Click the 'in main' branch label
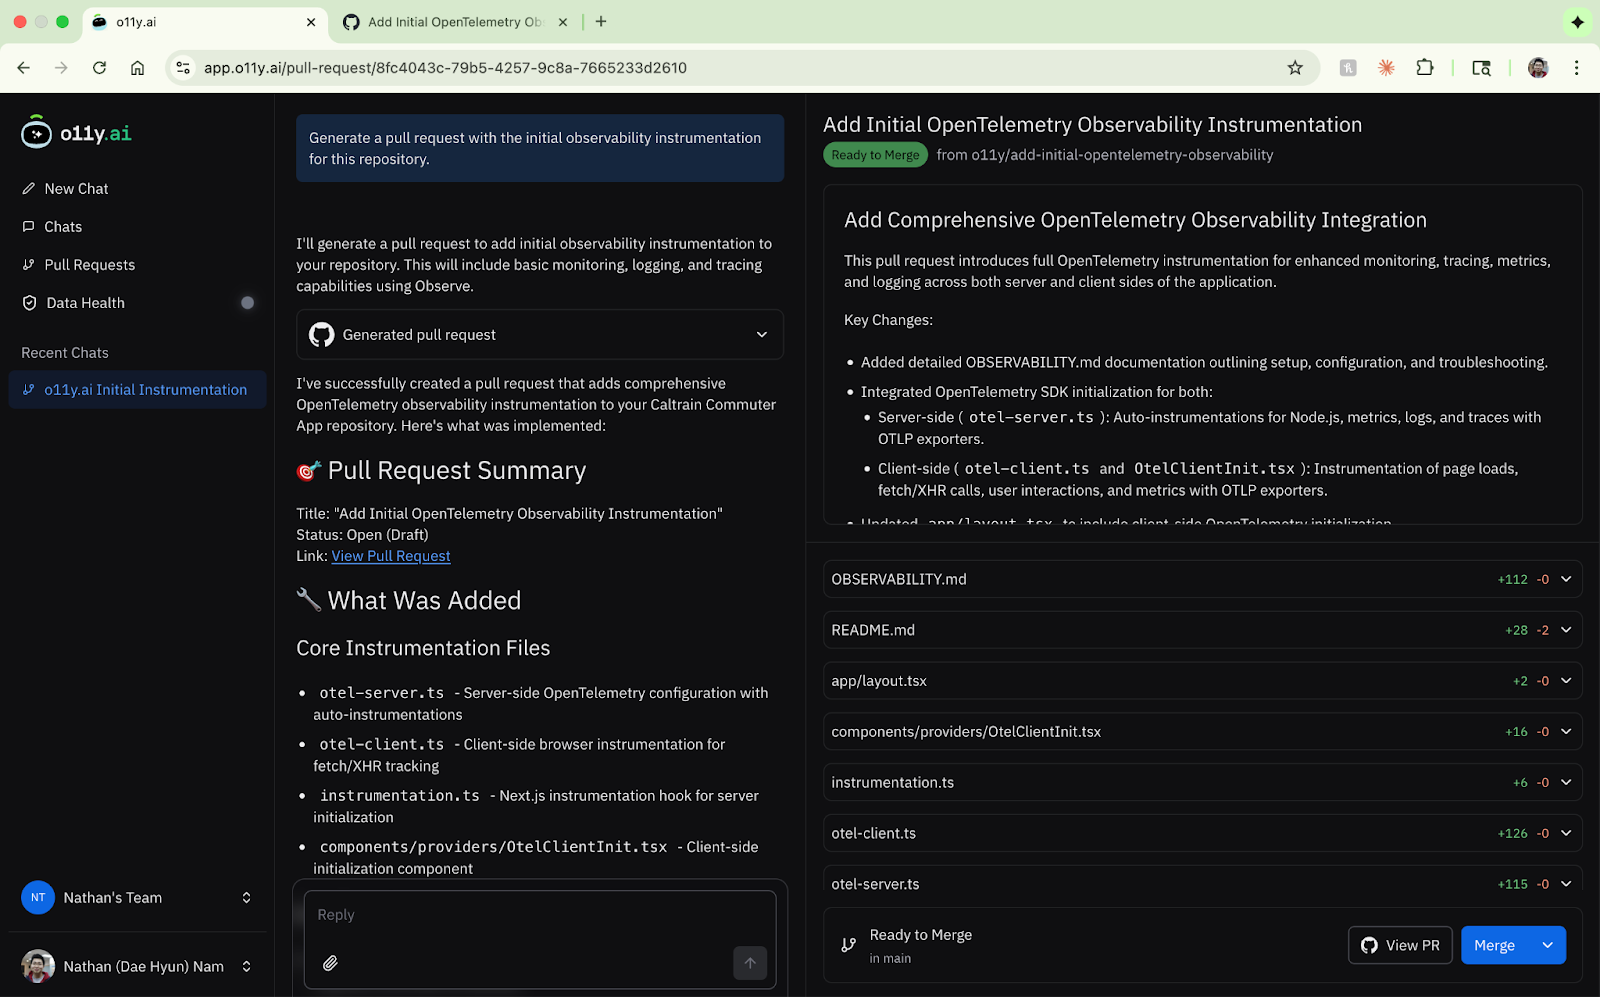The height and width of the screenshot is (997, 1600). coord(890,958)
